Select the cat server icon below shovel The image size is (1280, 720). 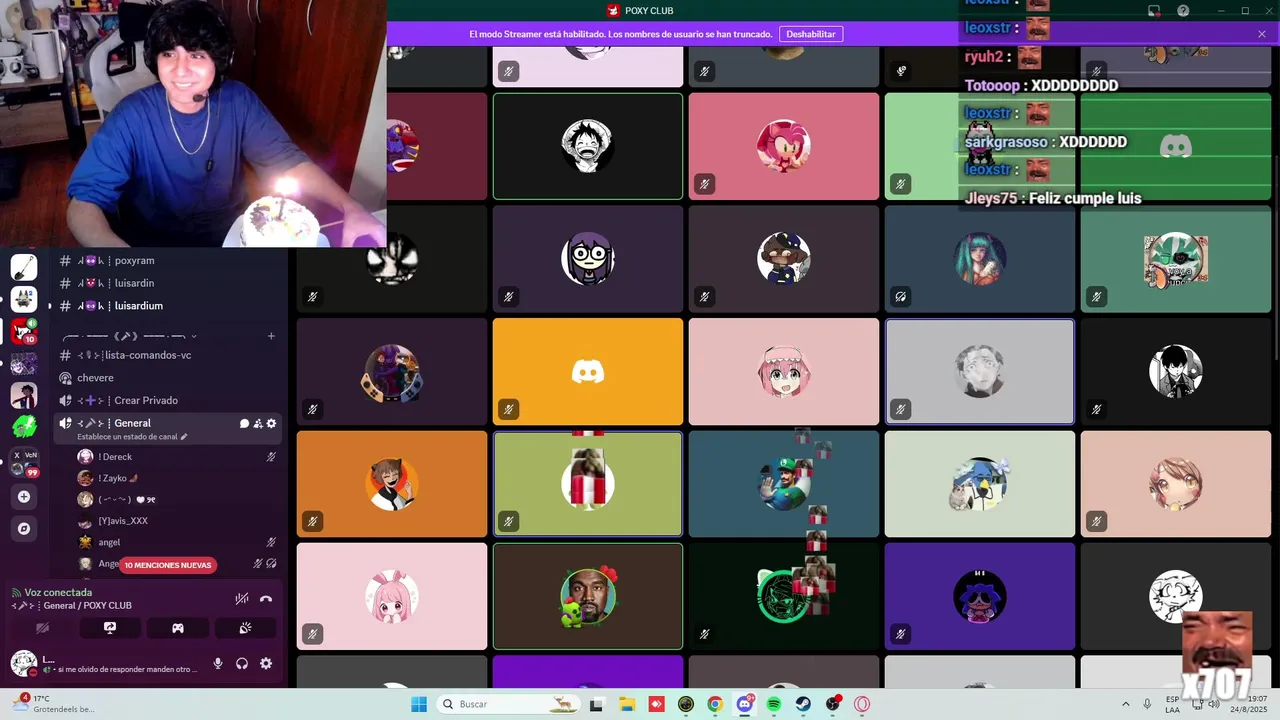[x=24, y=299]
